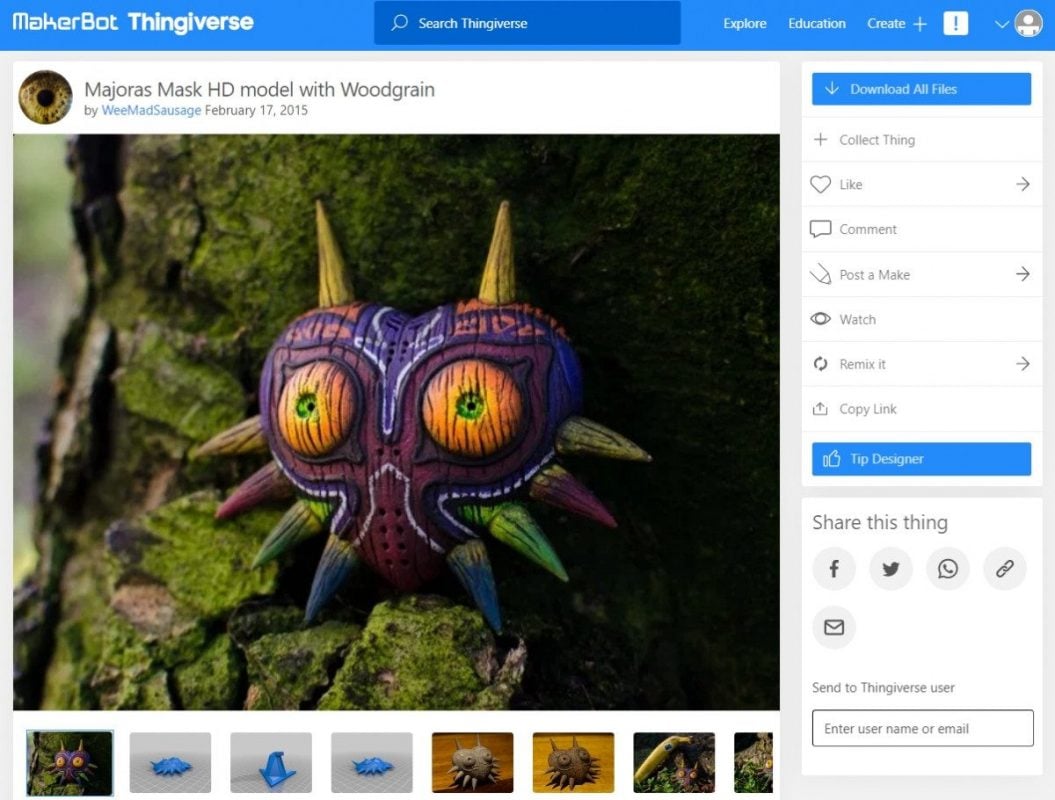
Task: Open the WeeMadSausage profile link
Action: pos(151,110)
